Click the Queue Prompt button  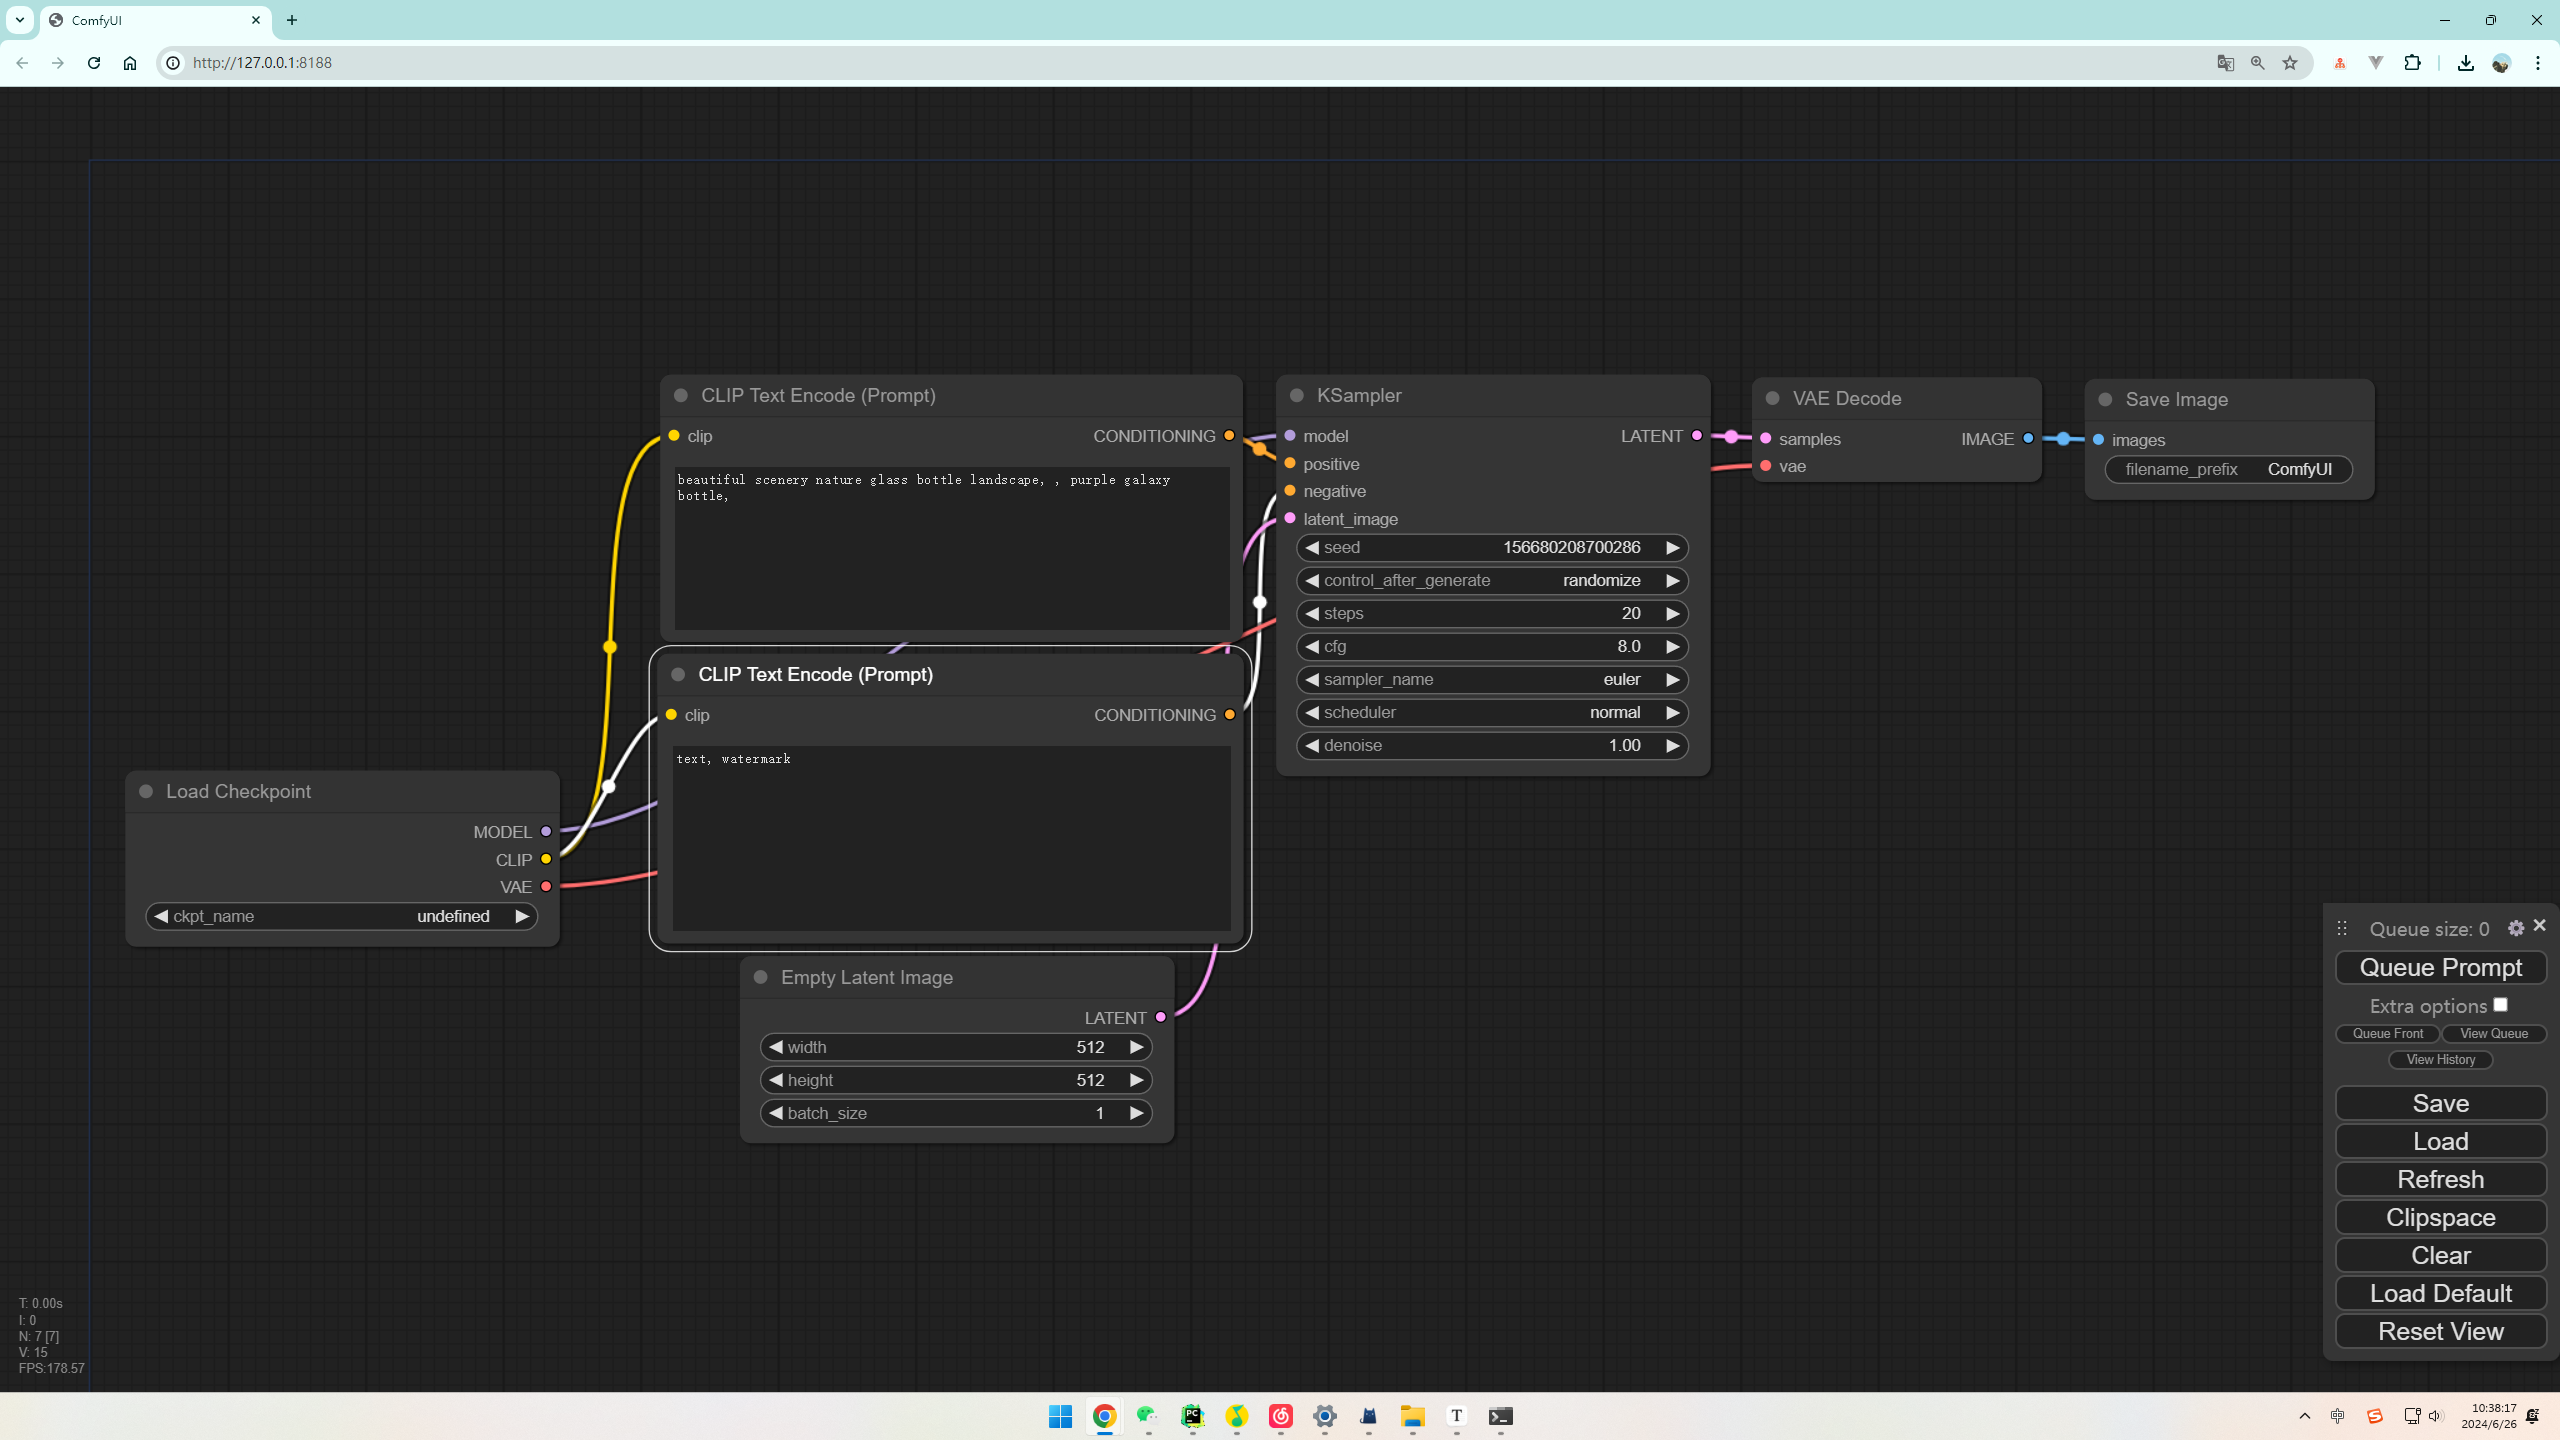(x=2440, y=967)
